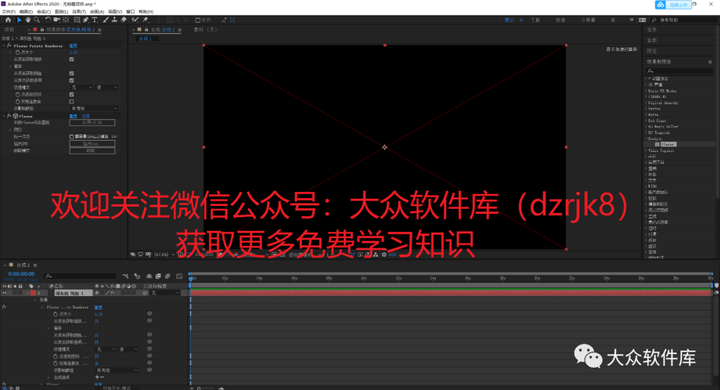Click the stopwatch for 点大小 in Effect Controls
Viewport: 720px width, 390px height.
17,52
